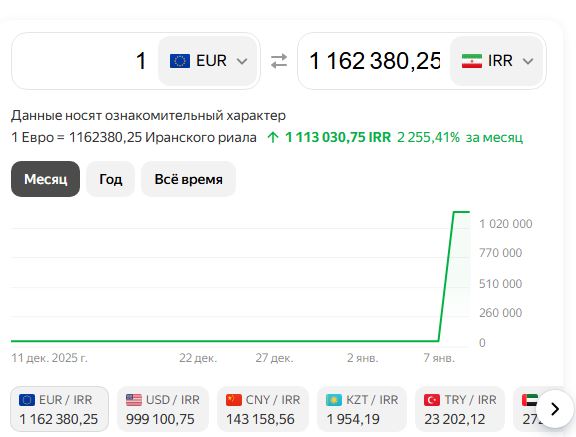Switch chart to Всё время period
Screen dimensions: 576x437
[x=188, y=179]
